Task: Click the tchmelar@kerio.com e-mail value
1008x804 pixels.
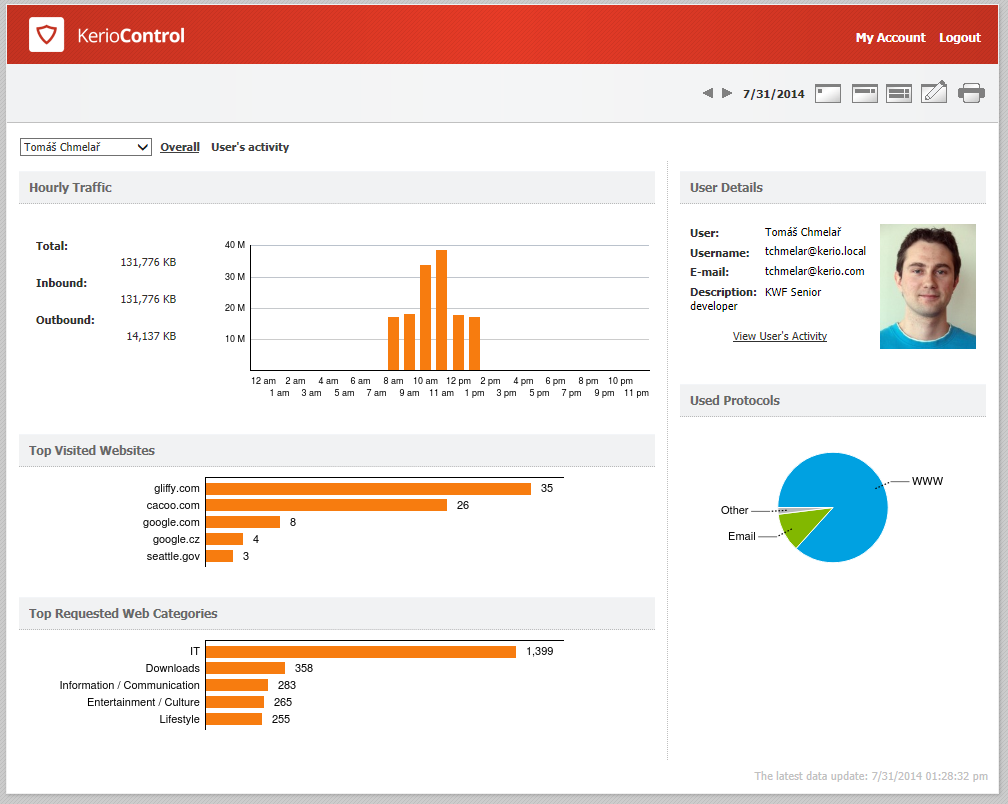Action: coord(814,271)
